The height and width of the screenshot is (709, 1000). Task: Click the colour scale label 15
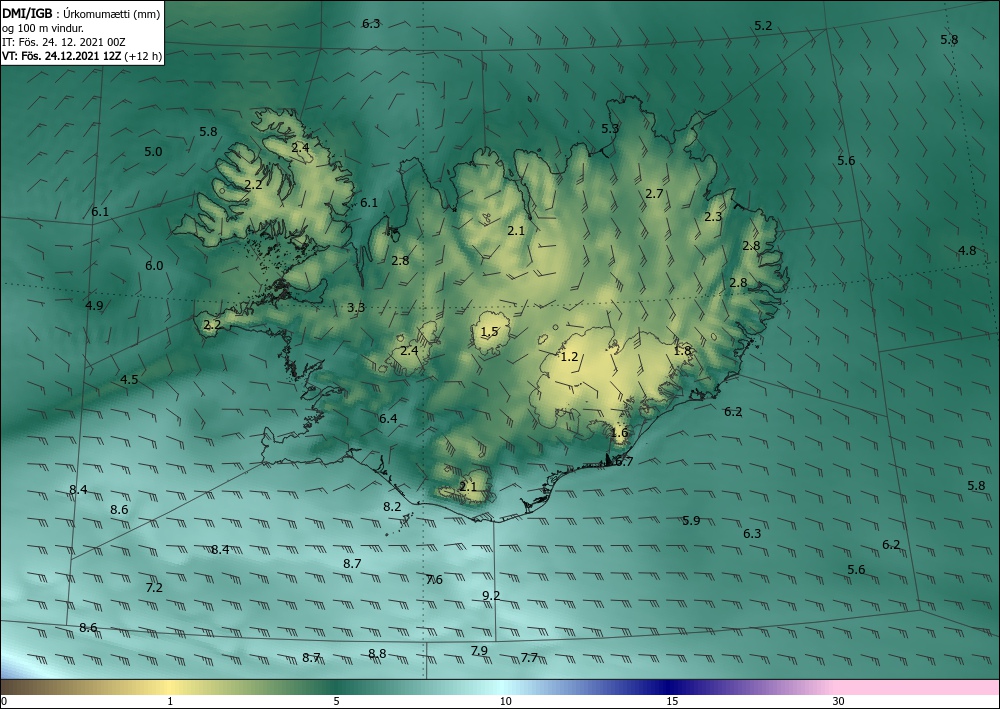point(672,702)
